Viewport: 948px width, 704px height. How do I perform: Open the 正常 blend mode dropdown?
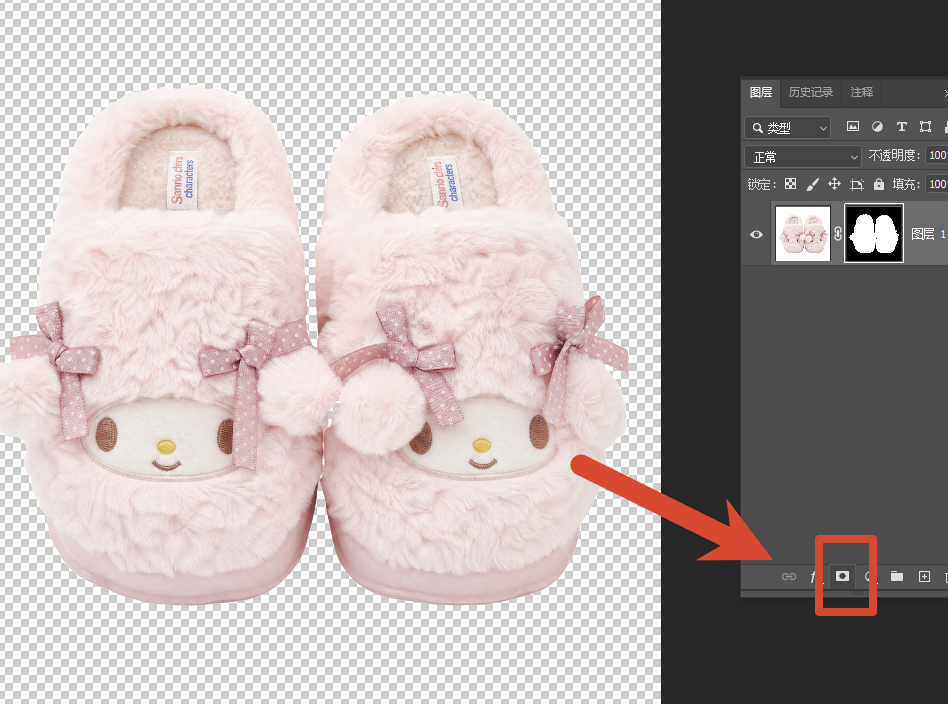[802, 157]
